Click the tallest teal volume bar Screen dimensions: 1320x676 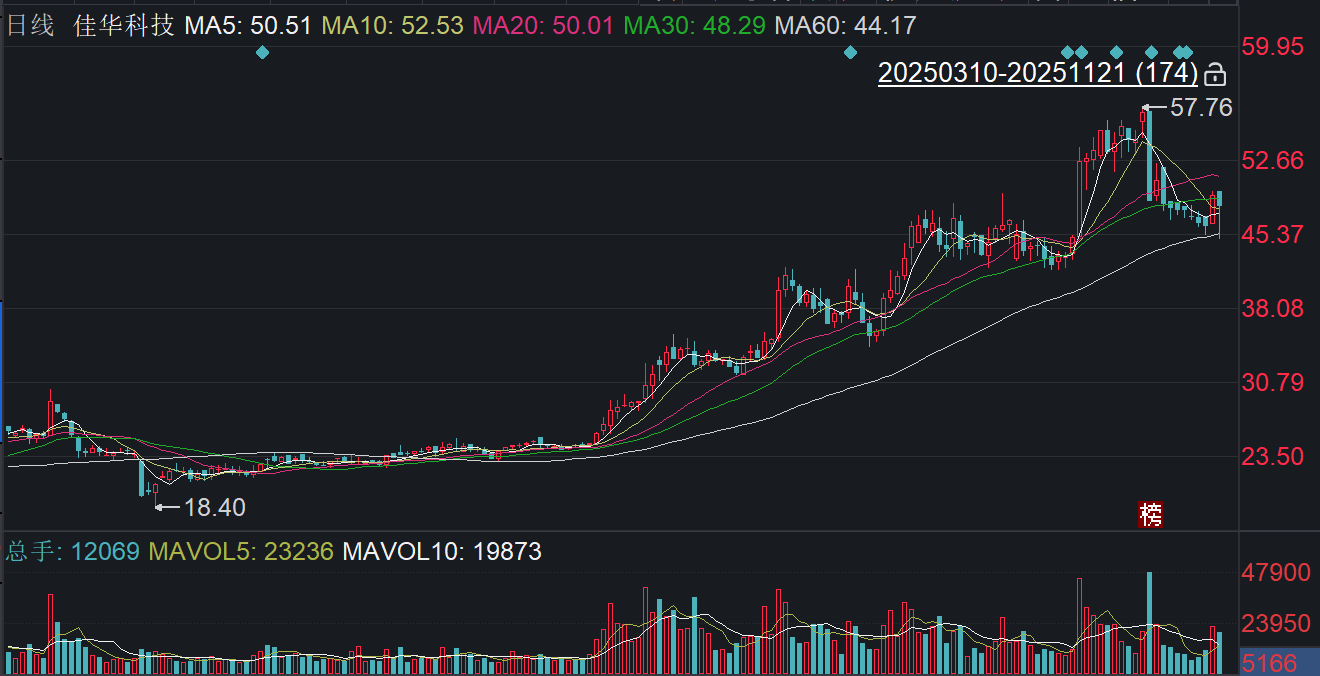pos(1150,624)
